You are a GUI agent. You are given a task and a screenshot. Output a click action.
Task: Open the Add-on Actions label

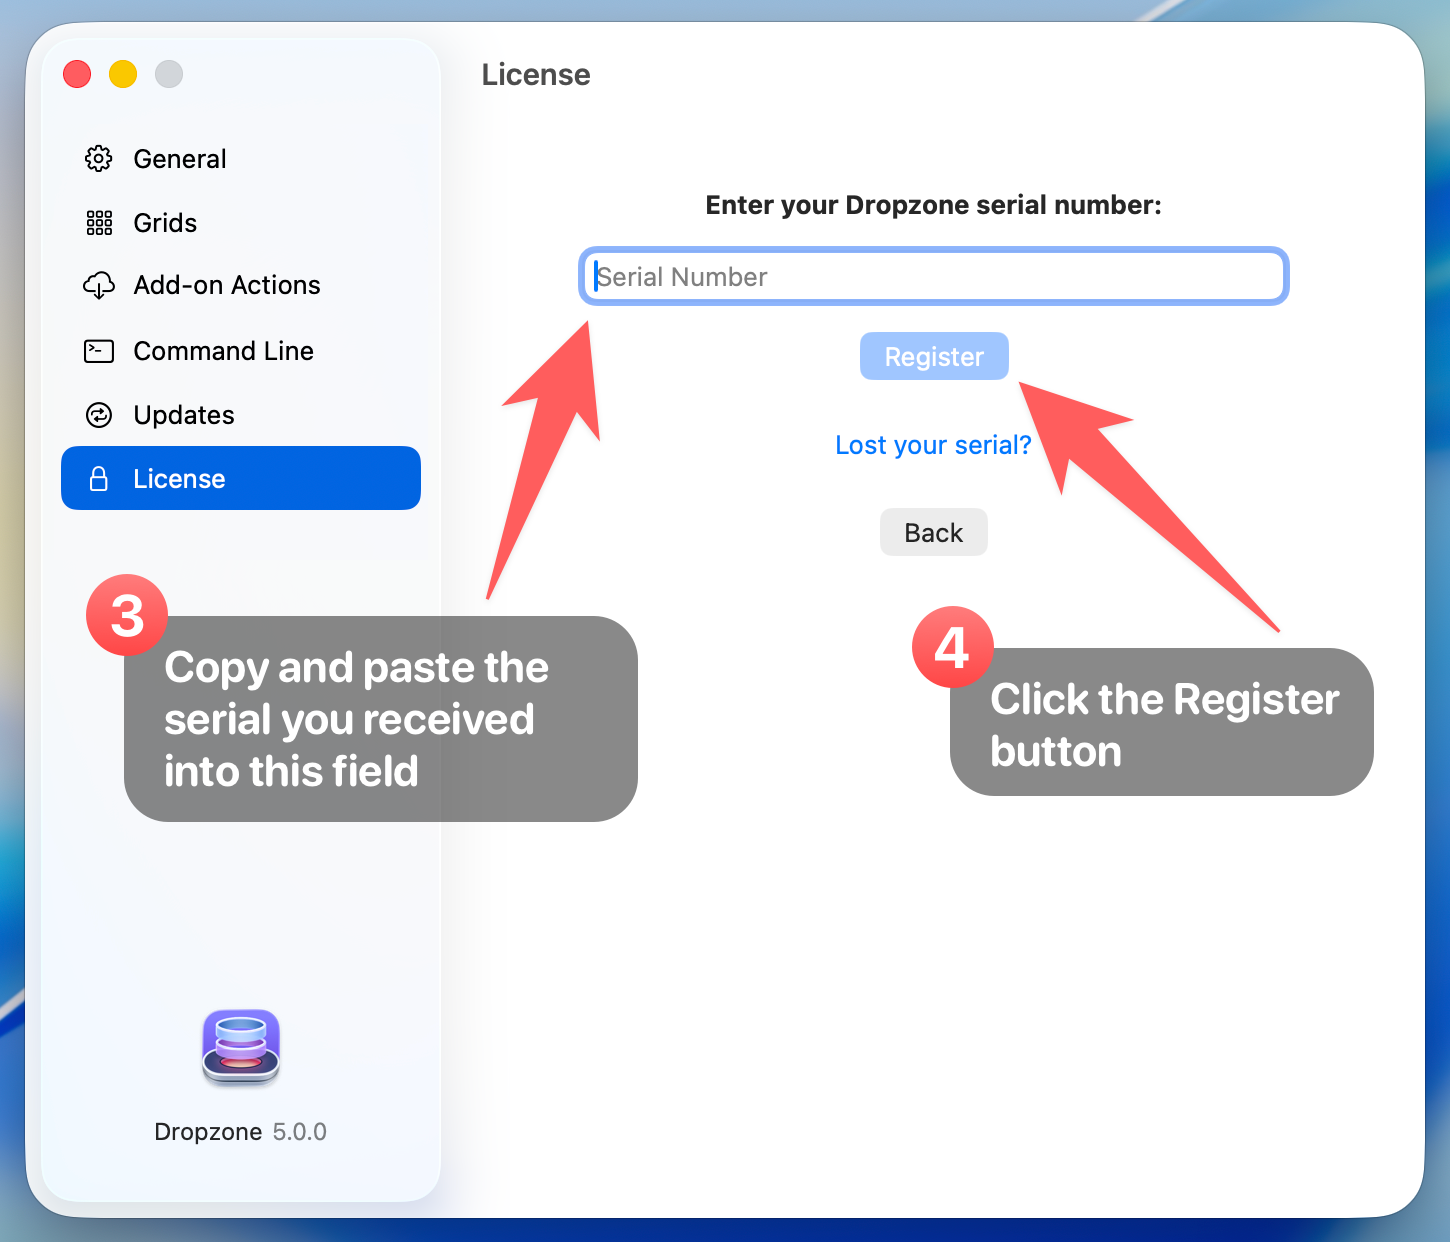(227, 285)
